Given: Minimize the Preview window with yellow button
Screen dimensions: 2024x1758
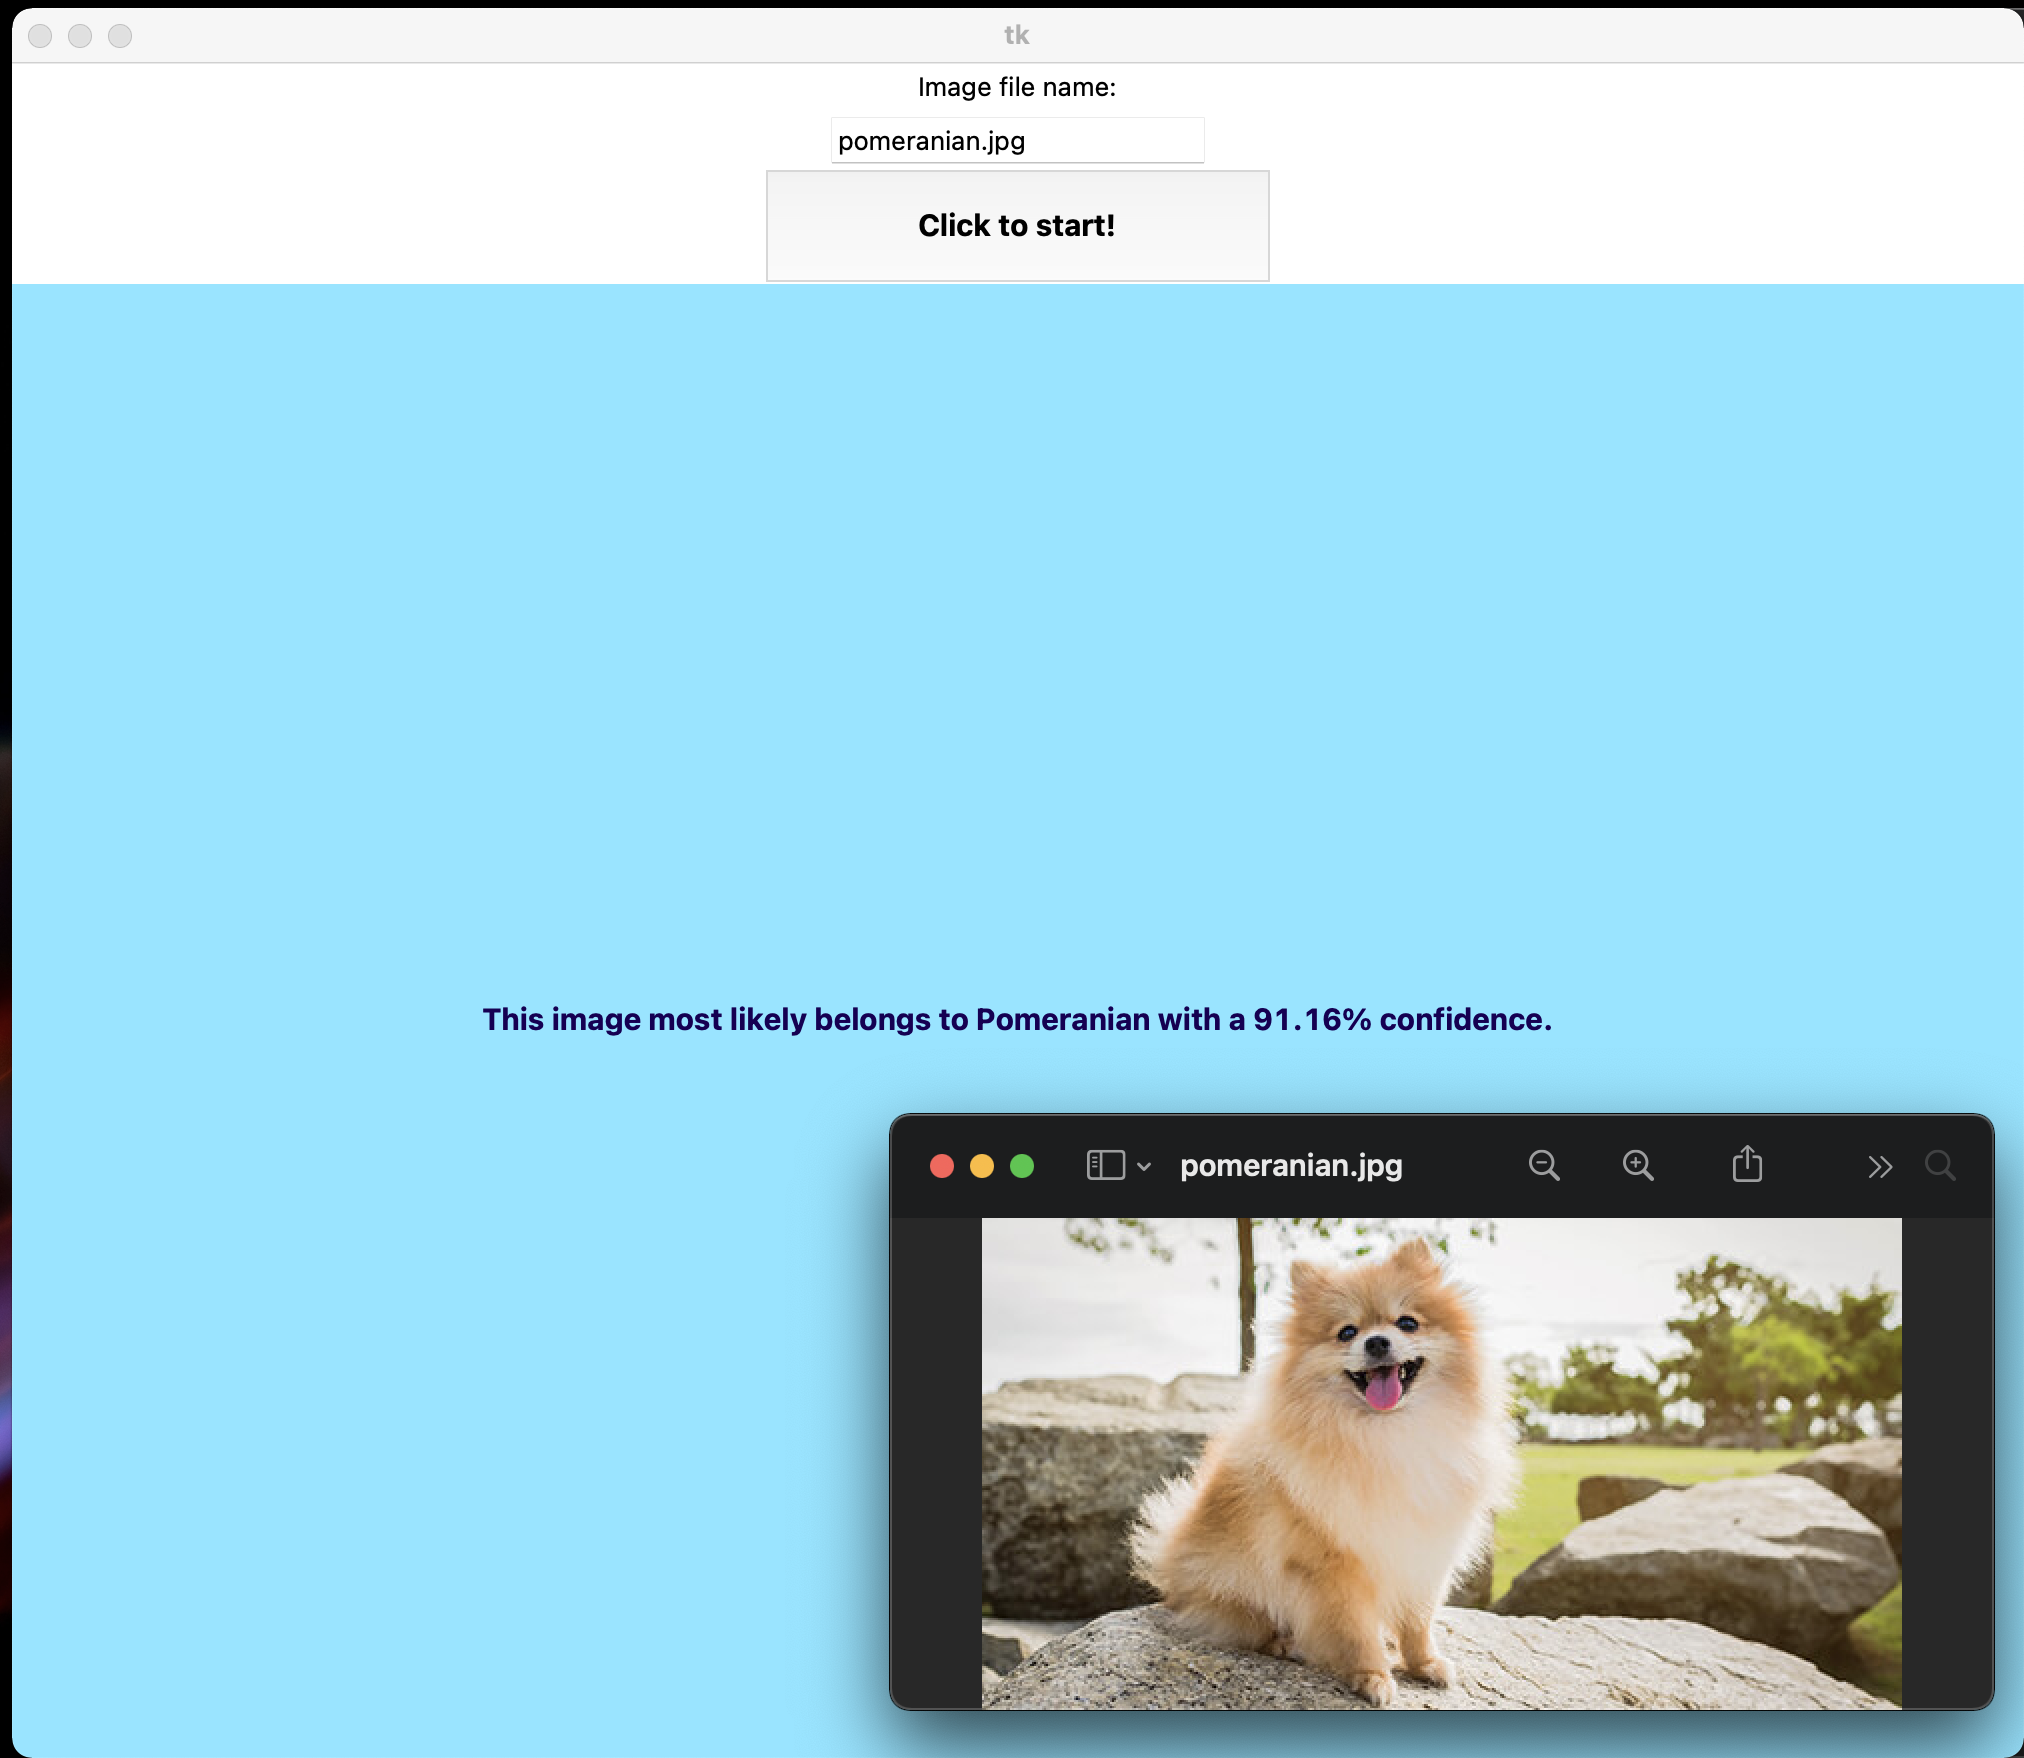Looking at the screenshot, I should coord(982,1167).
